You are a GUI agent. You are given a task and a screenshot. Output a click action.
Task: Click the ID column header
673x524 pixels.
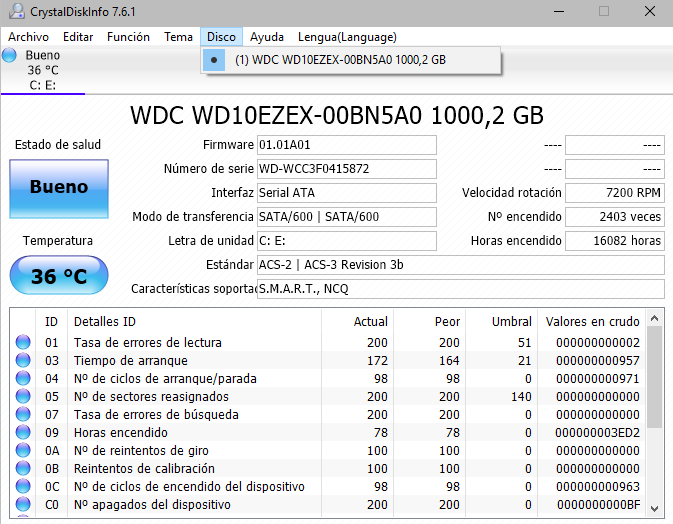click(x=52, y=322)
